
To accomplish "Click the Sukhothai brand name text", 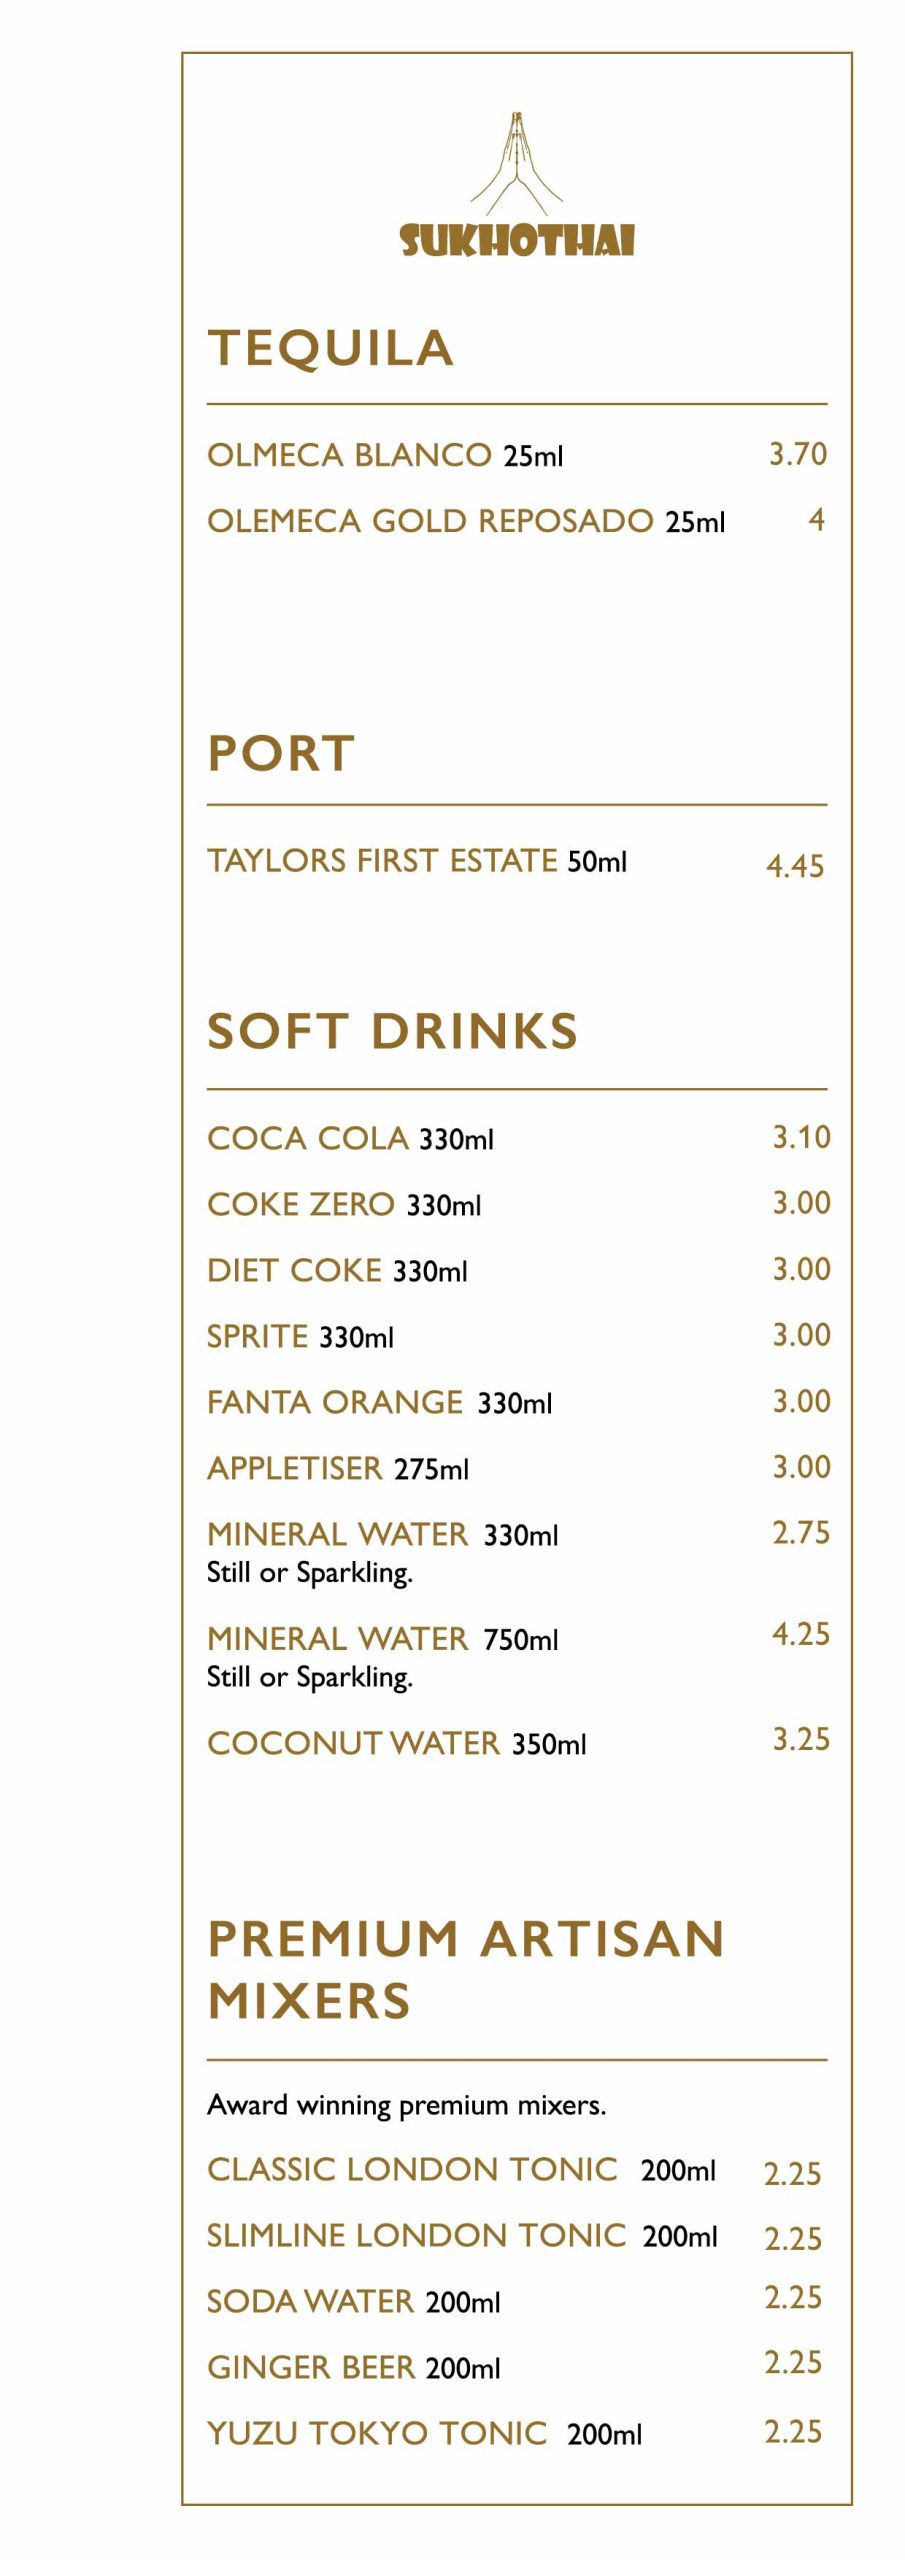I will tap(517, 241).
